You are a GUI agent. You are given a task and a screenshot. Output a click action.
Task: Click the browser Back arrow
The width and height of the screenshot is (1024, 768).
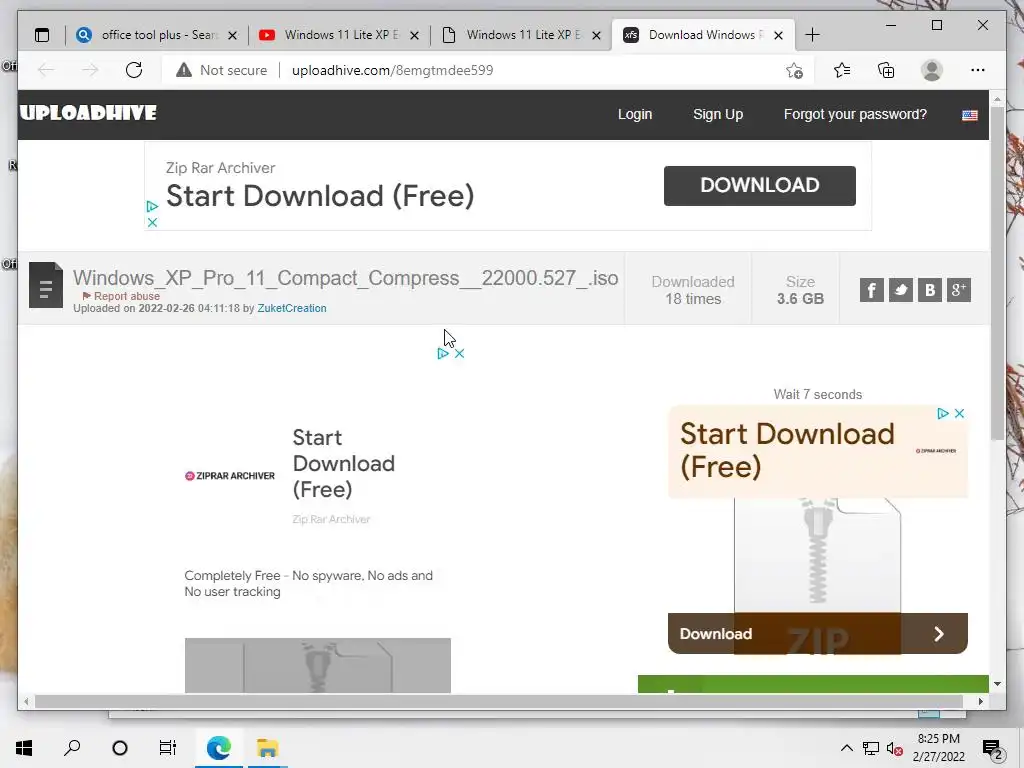46,71
